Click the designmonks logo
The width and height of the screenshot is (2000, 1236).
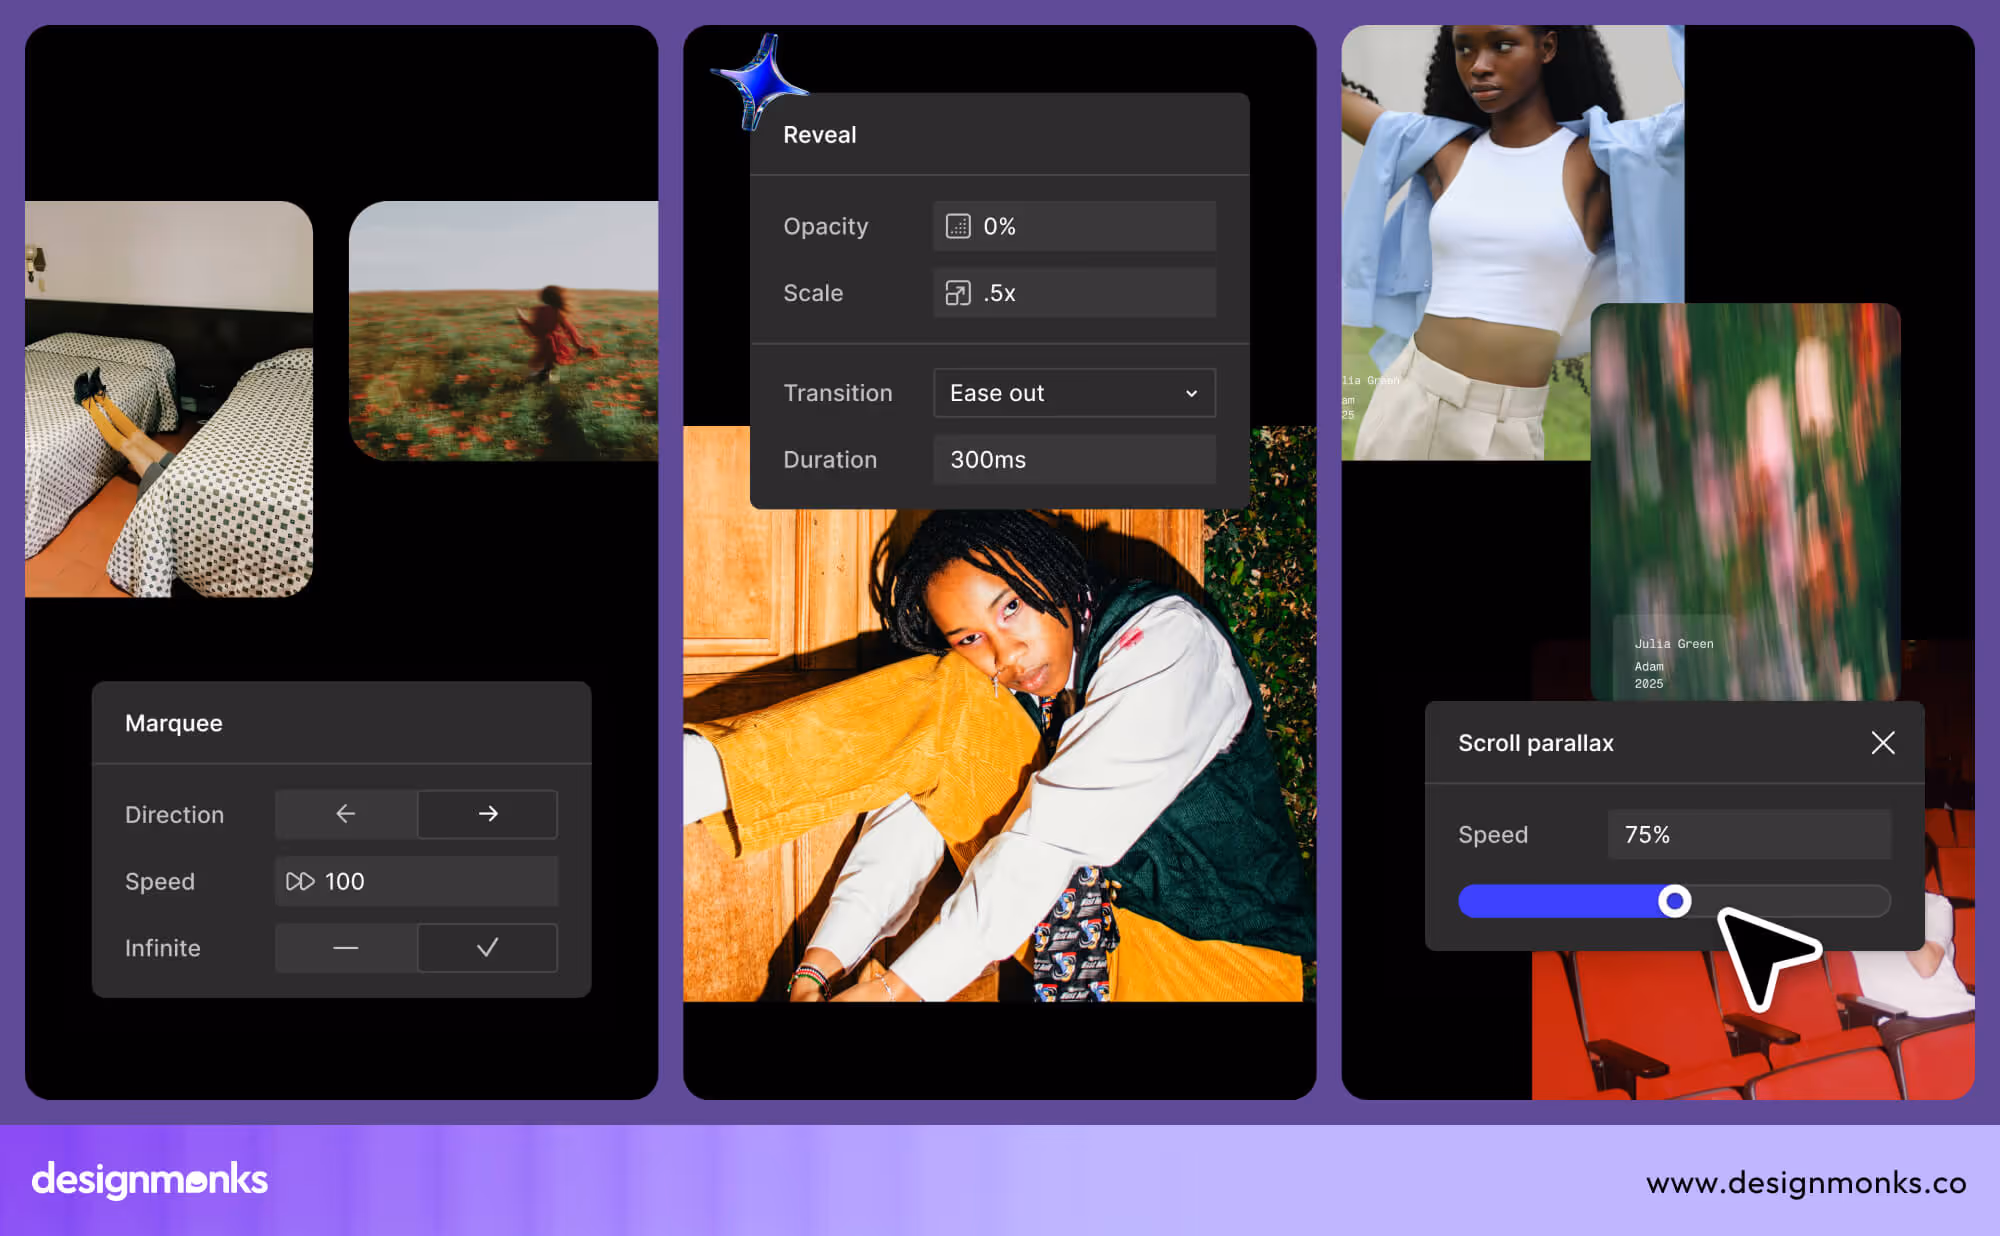150,1180
